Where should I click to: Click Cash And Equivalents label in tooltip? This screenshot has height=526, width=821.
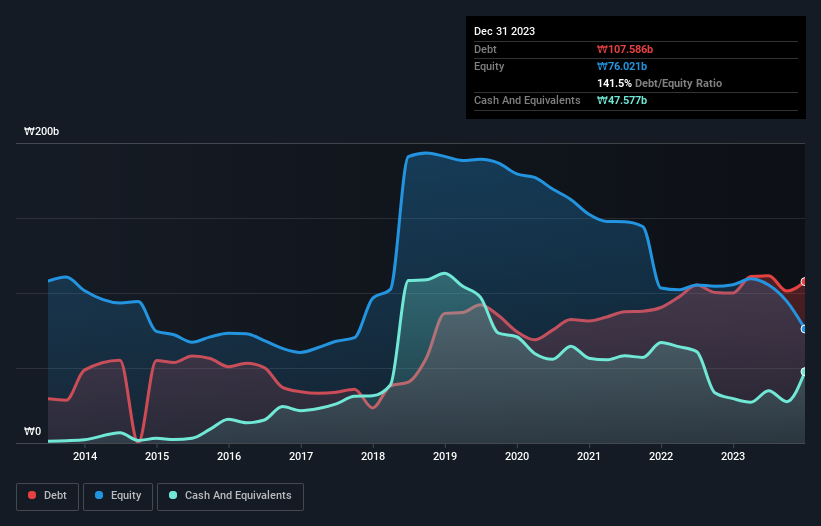click(527, 100)
